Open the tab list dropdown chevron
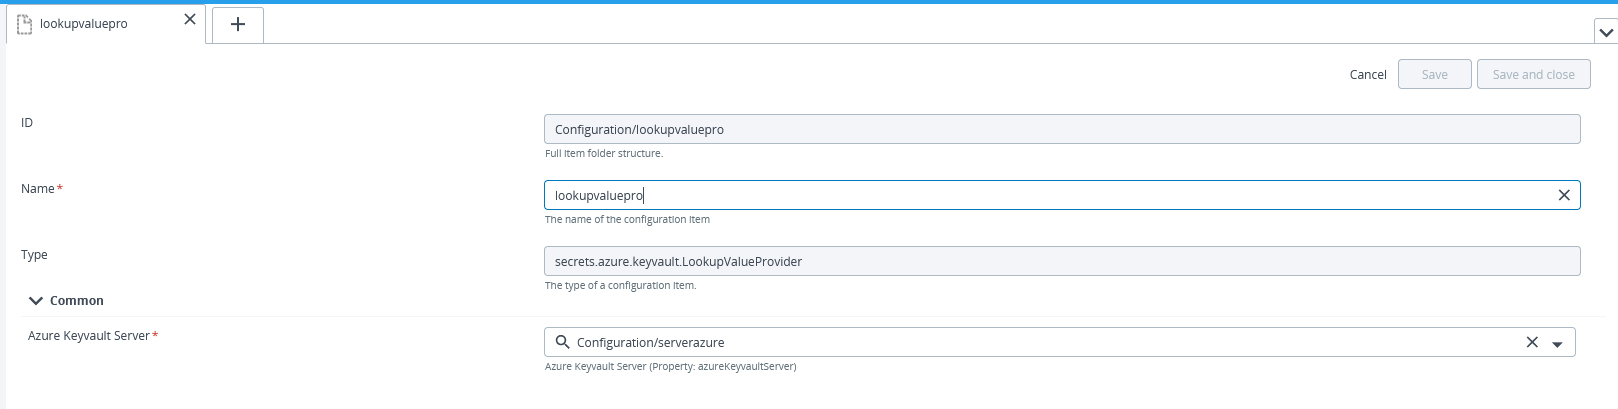 pos(1605,32)
